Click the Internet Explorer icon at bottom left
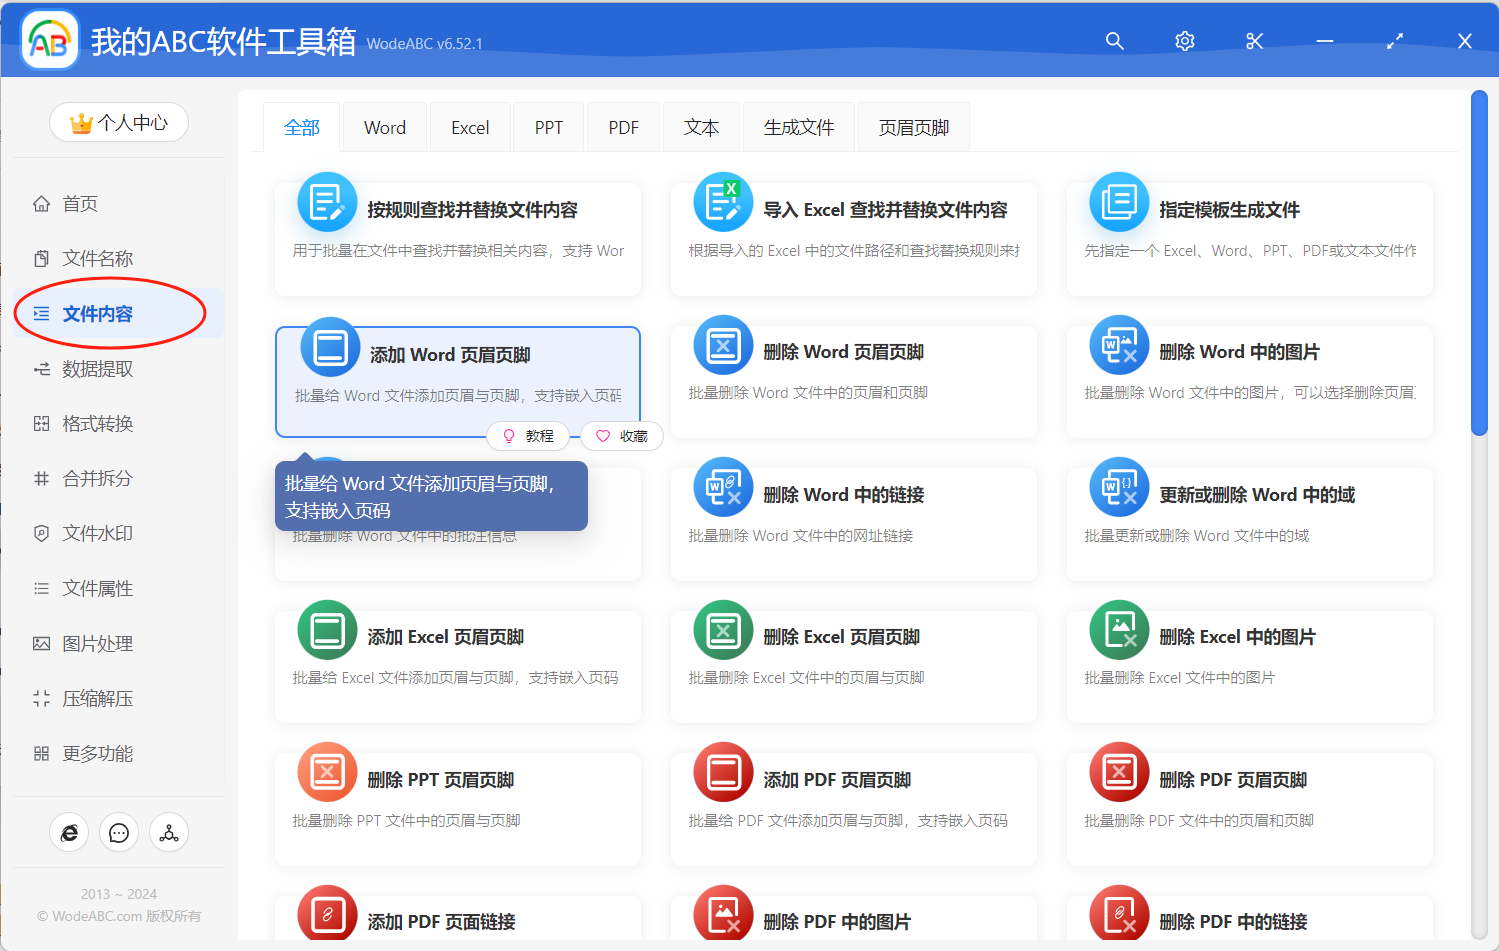Viewport: 1499px width, 951px height. [69, 832]
